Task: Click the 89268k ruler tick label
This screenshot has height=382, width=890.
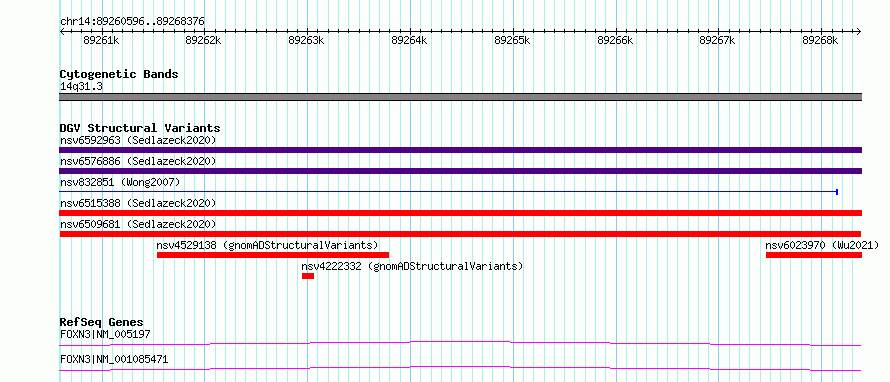Action: coord(820,40)
